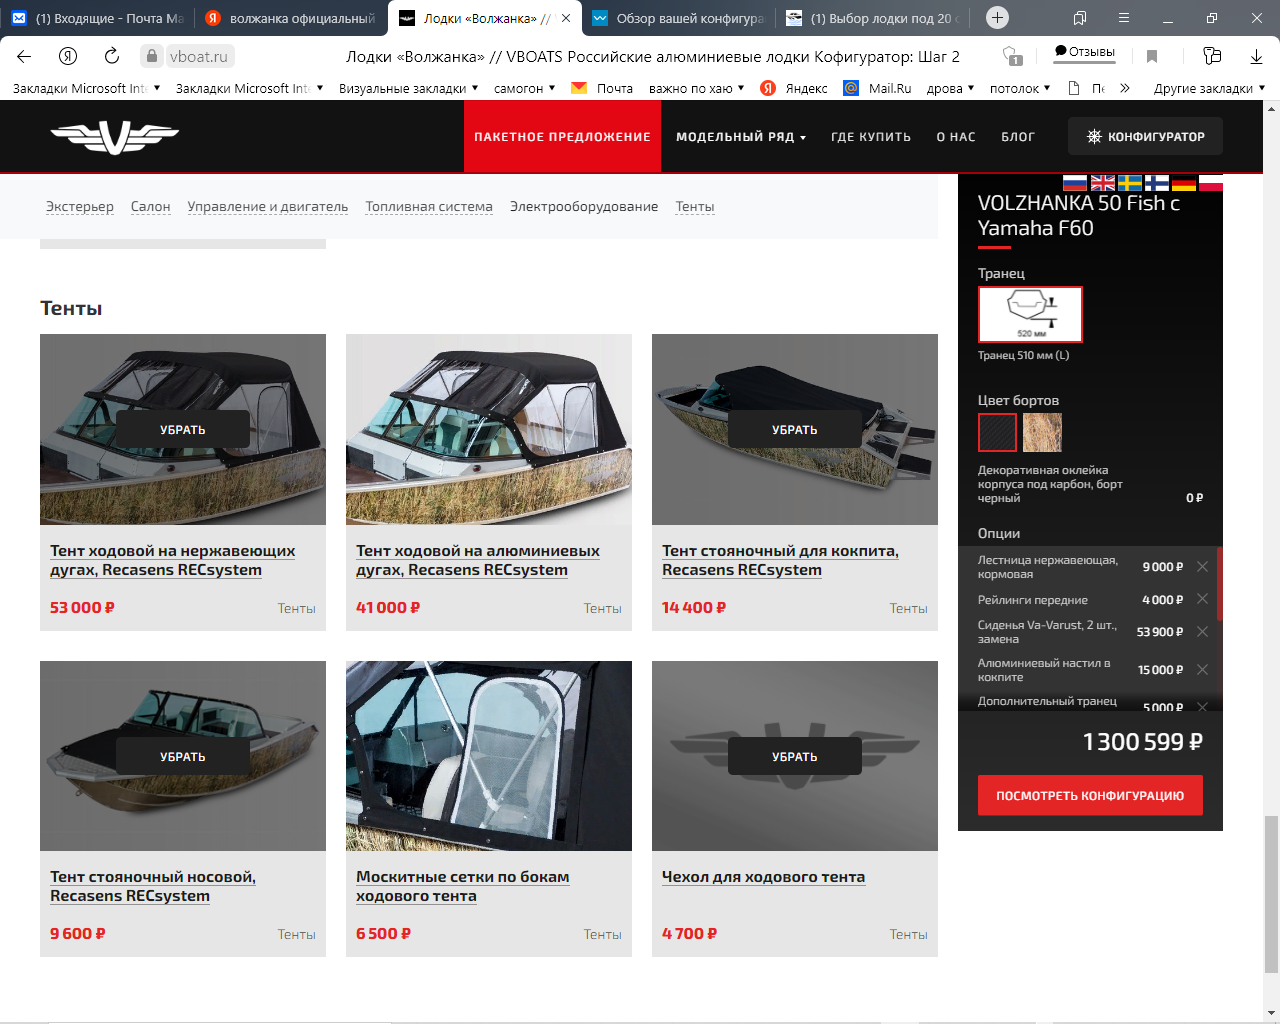Viewport: 1280px width, 1024px height.
Task: Click the options list scrollbar in the sidebar
Action: coord(1219,584)
